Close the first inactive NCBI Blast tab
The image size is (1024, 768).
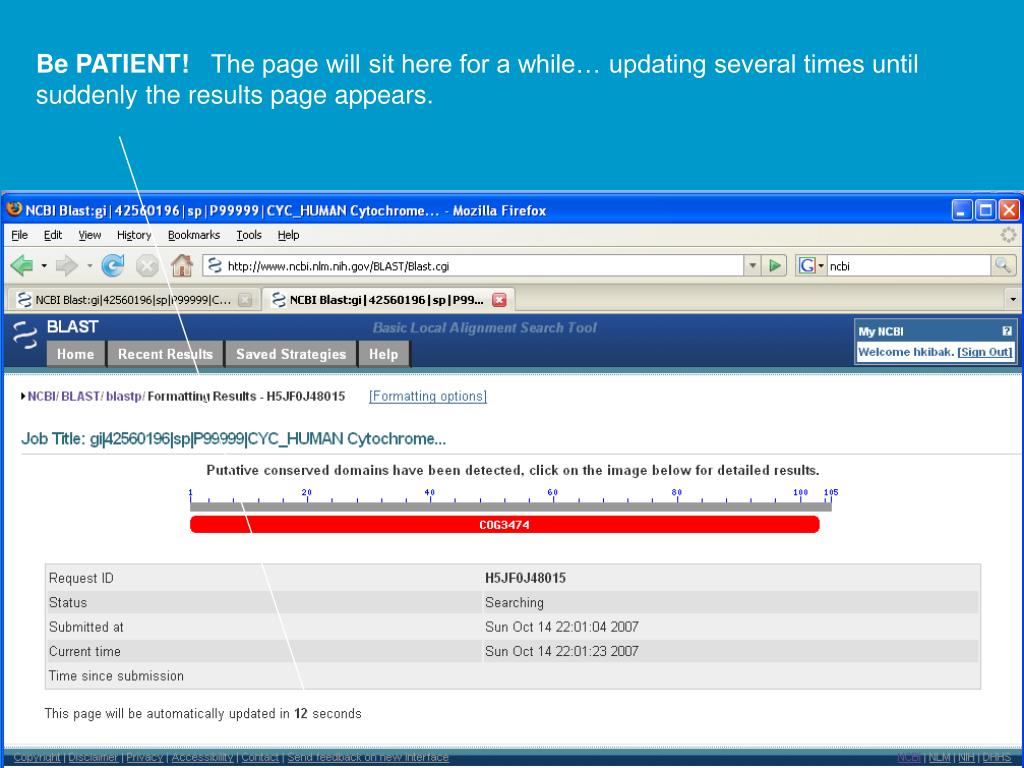(x=245, y=300)
